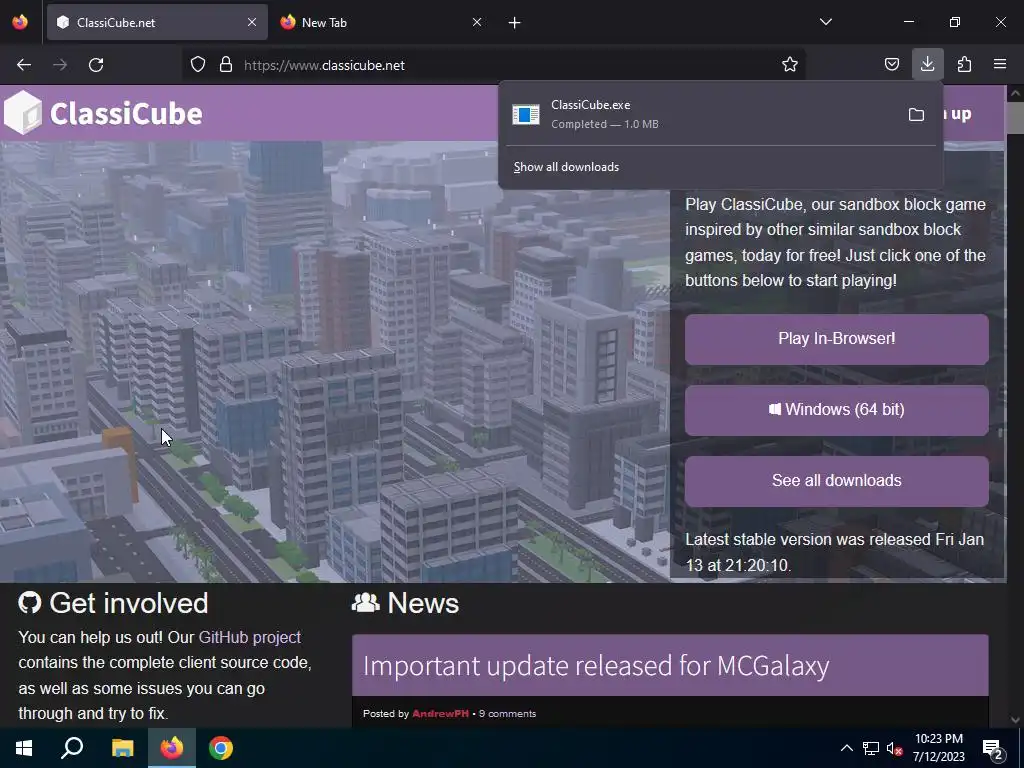Open a new tab with plus button
This screenshot has height=768, width=1024.
point(515,23)
